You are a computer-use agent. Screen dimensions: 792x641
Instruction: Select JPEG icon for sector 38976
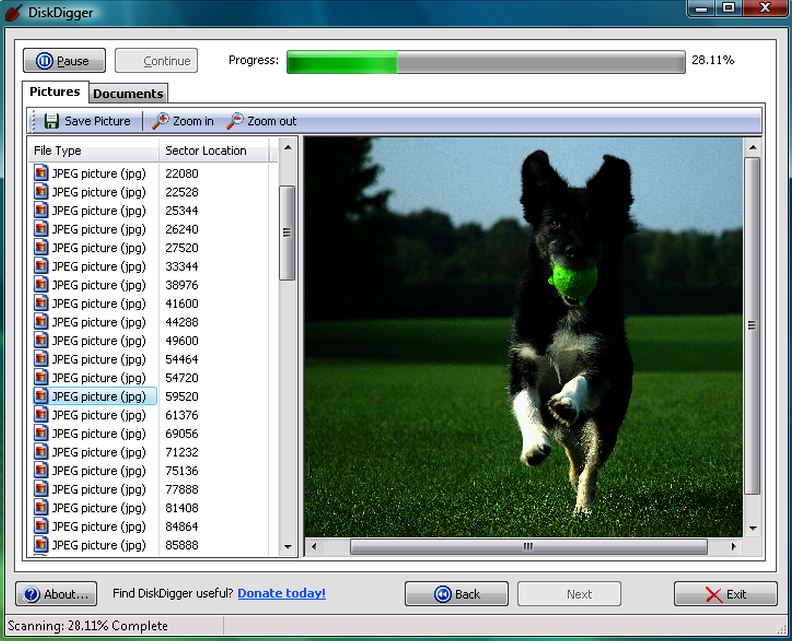[41, 285]
